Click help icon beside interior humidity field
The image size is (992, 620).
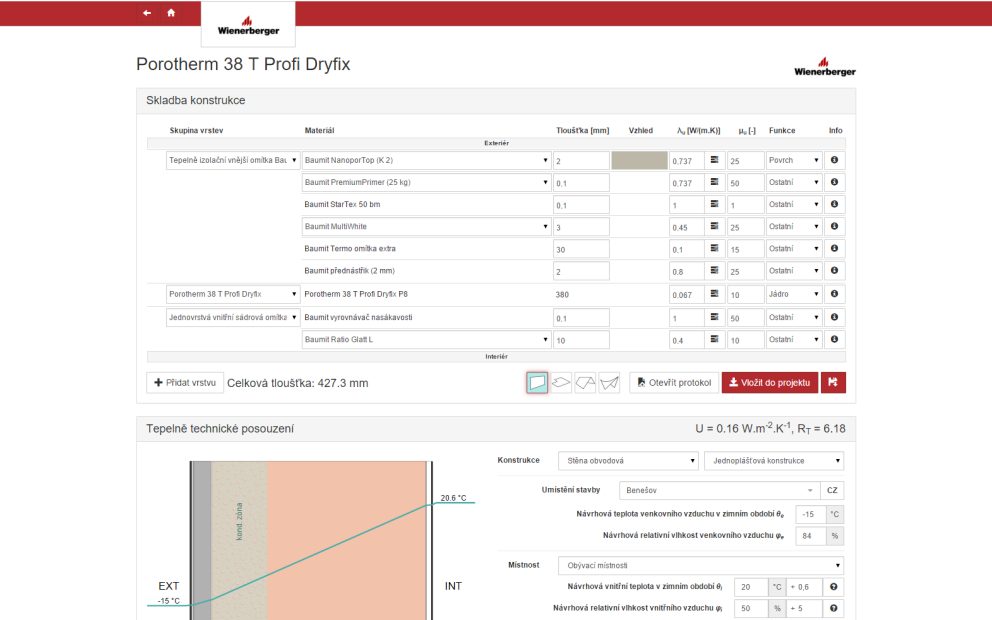(x=833, y=608)
